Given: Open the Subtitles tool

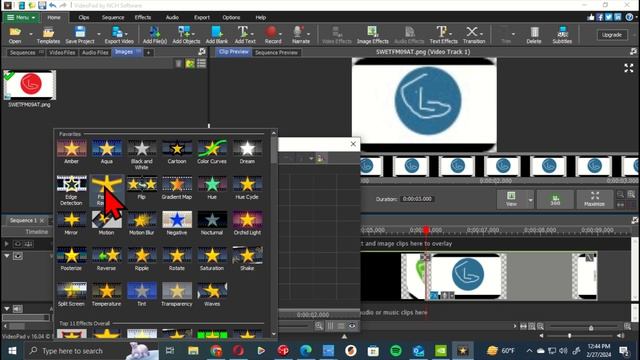Looking at the screenshot, I should click(x=562, y=35).
